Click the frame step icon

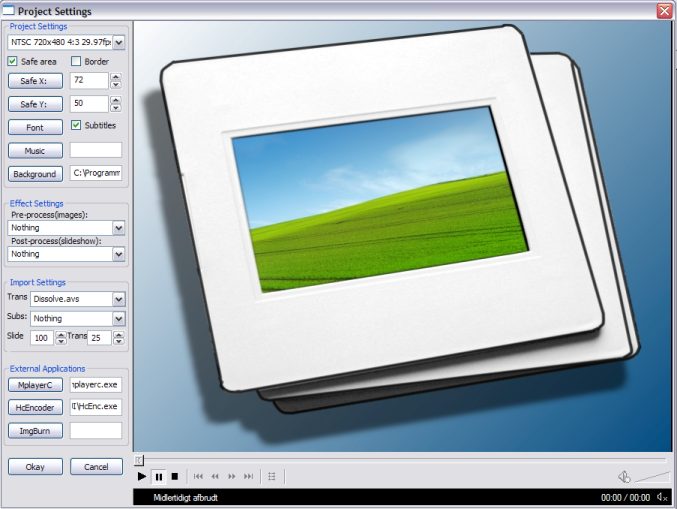pos(272,477)
